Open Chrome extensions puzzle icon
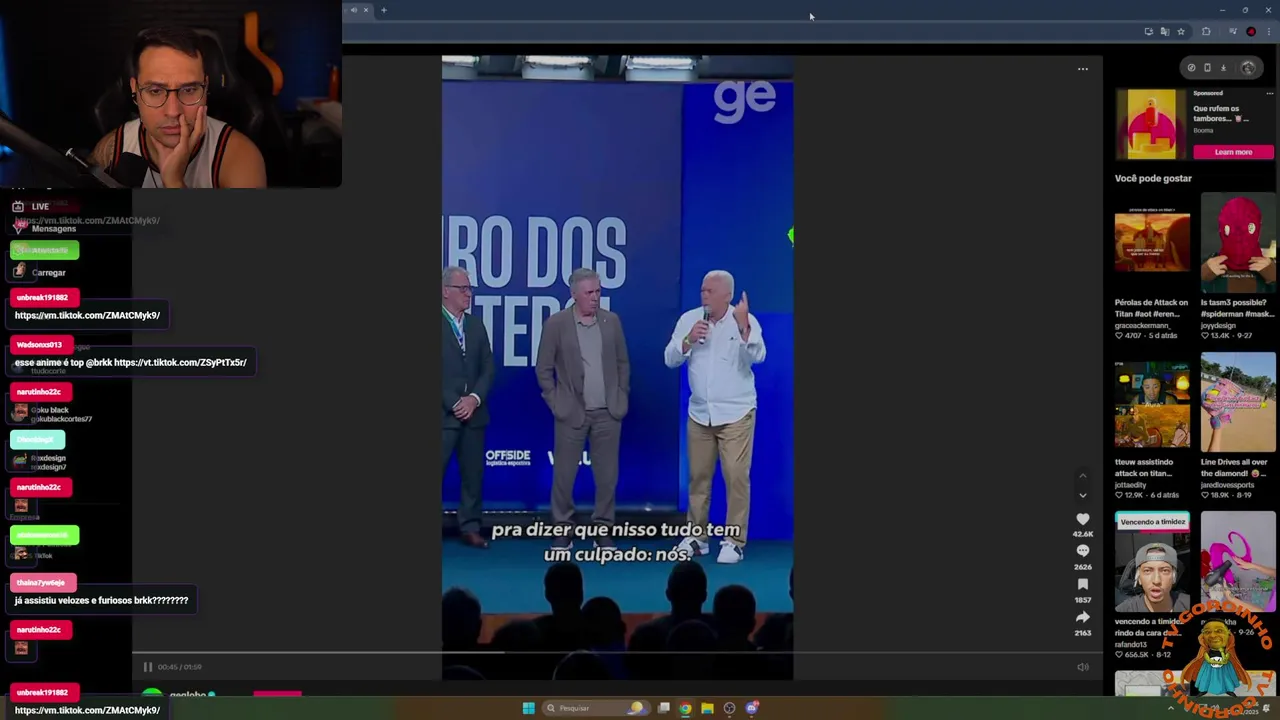The image size is (1280, 720). point(1206,32)
